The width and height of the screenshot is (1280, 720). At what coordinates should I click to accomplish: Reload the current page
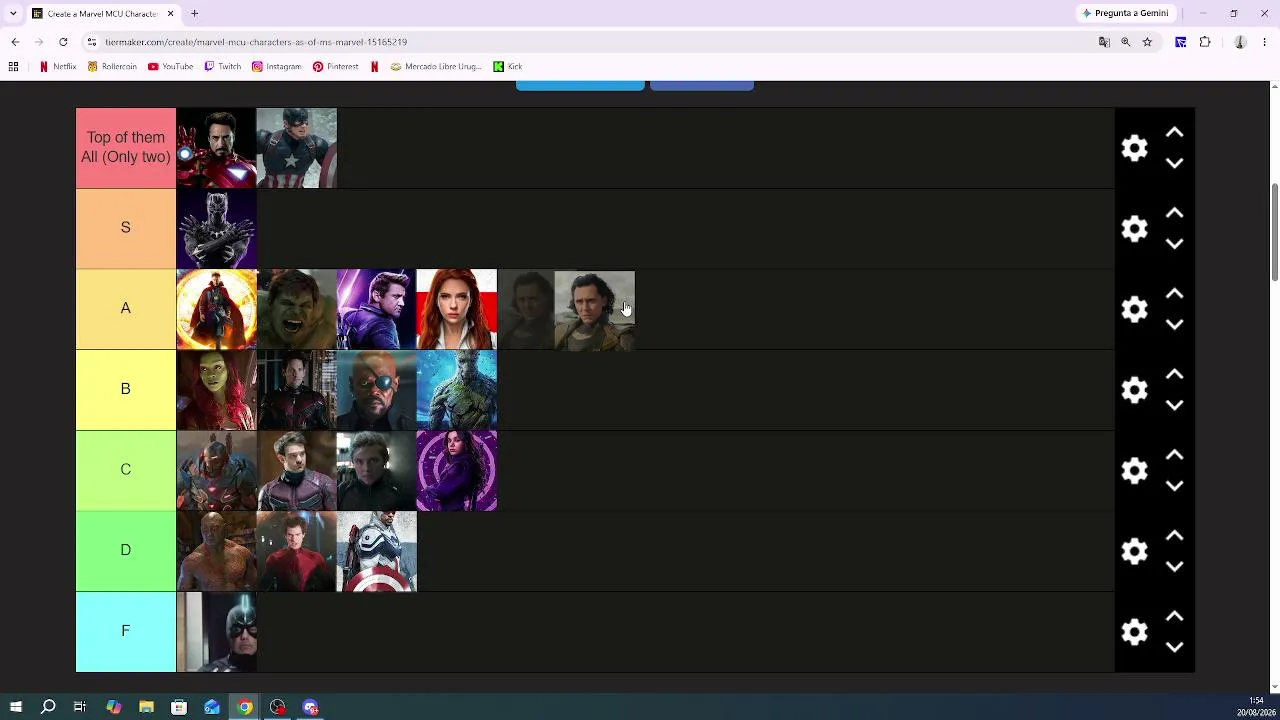coord(63,42)
